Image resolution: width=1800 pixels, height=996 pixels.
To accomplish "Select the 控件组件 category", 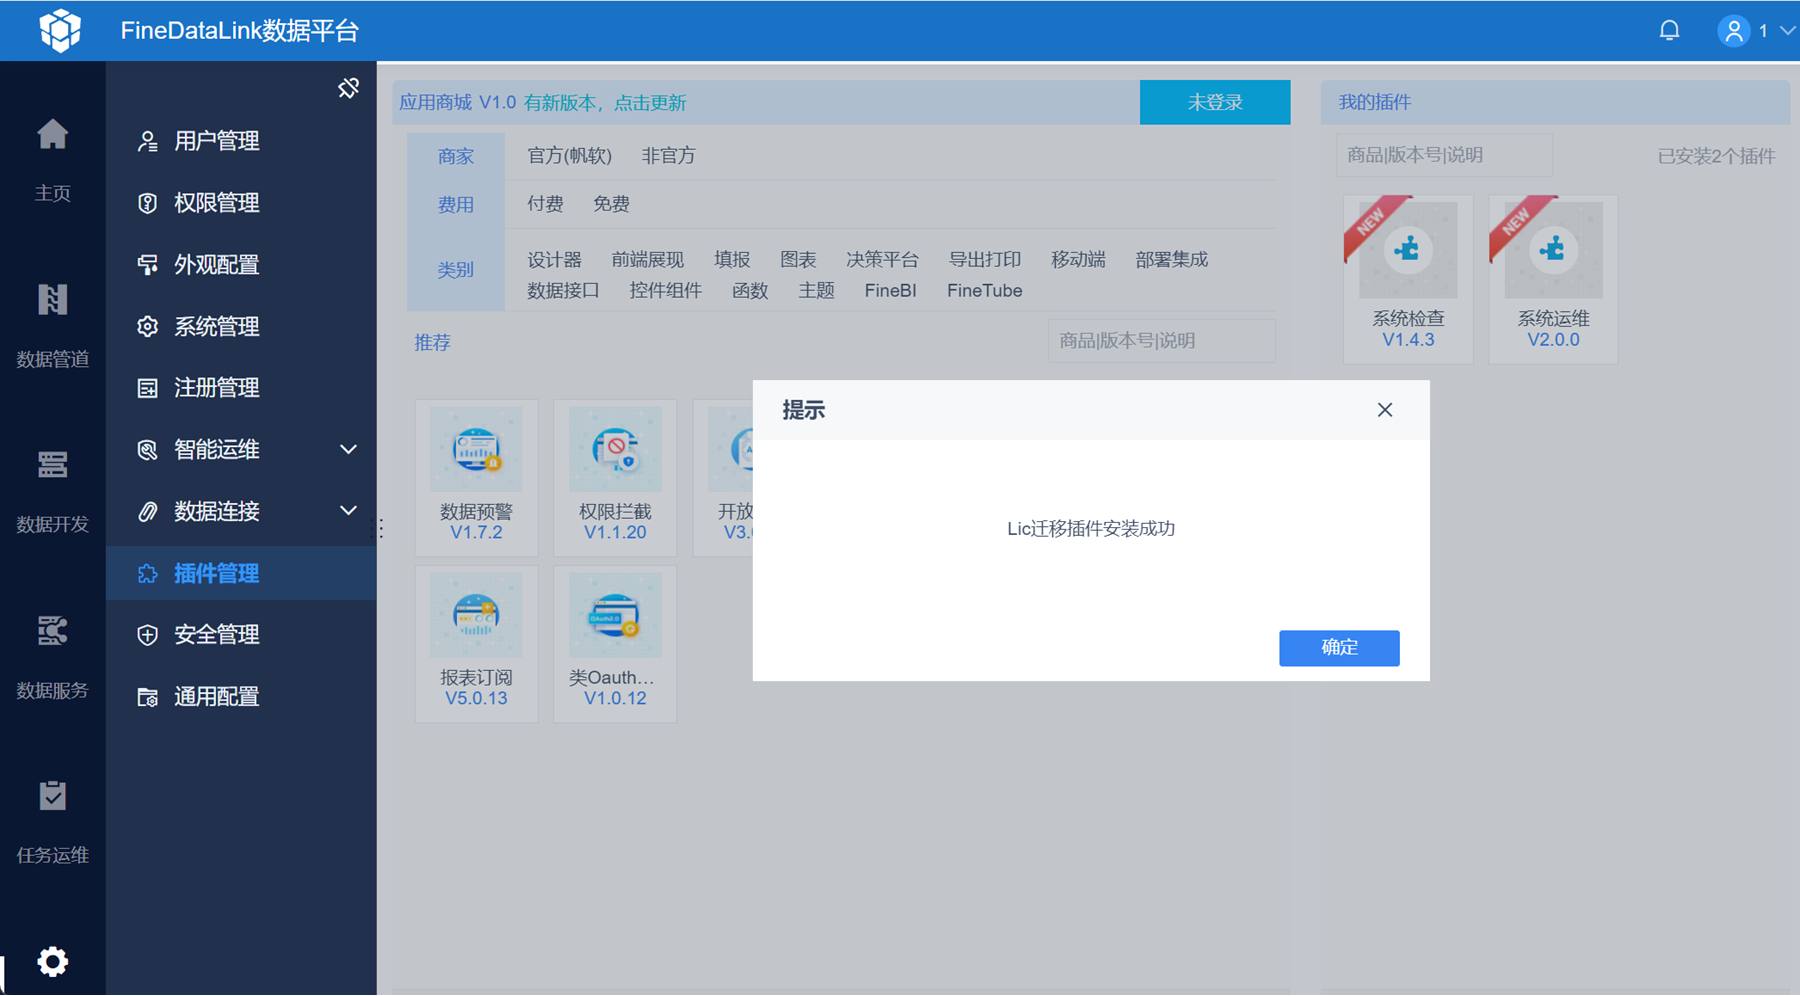I will click(x=666, y=291).
